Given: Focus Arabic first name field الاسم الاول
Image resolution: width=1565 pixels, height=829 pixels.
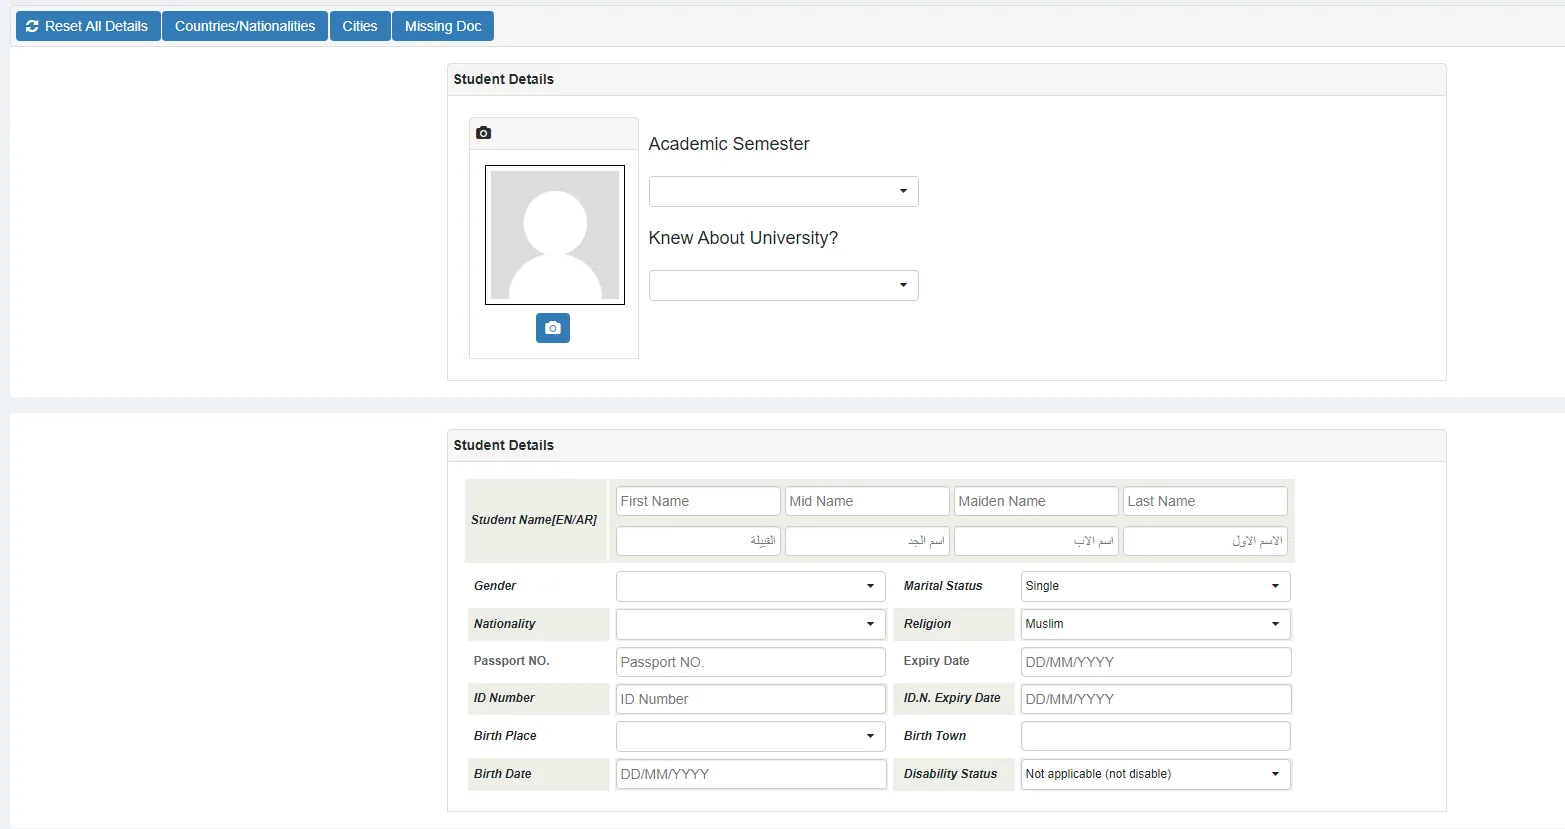Looking at the screenshot, I should click(1205, 541).
